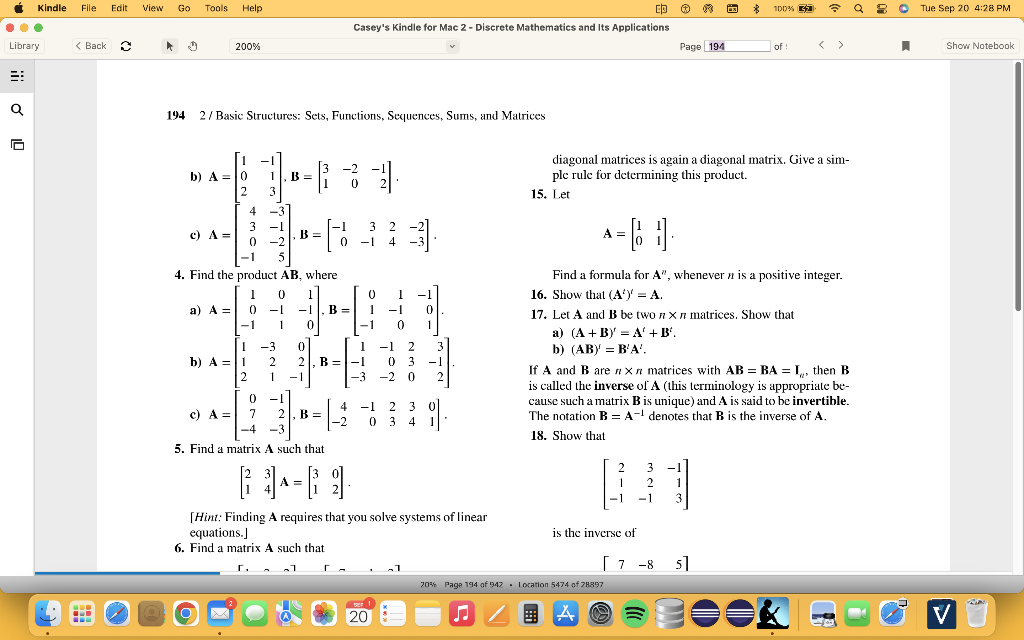Image resolution: width=1024 pixels, height=640 pixels.
Task: Go to the Library
Action: coord(25,45)
